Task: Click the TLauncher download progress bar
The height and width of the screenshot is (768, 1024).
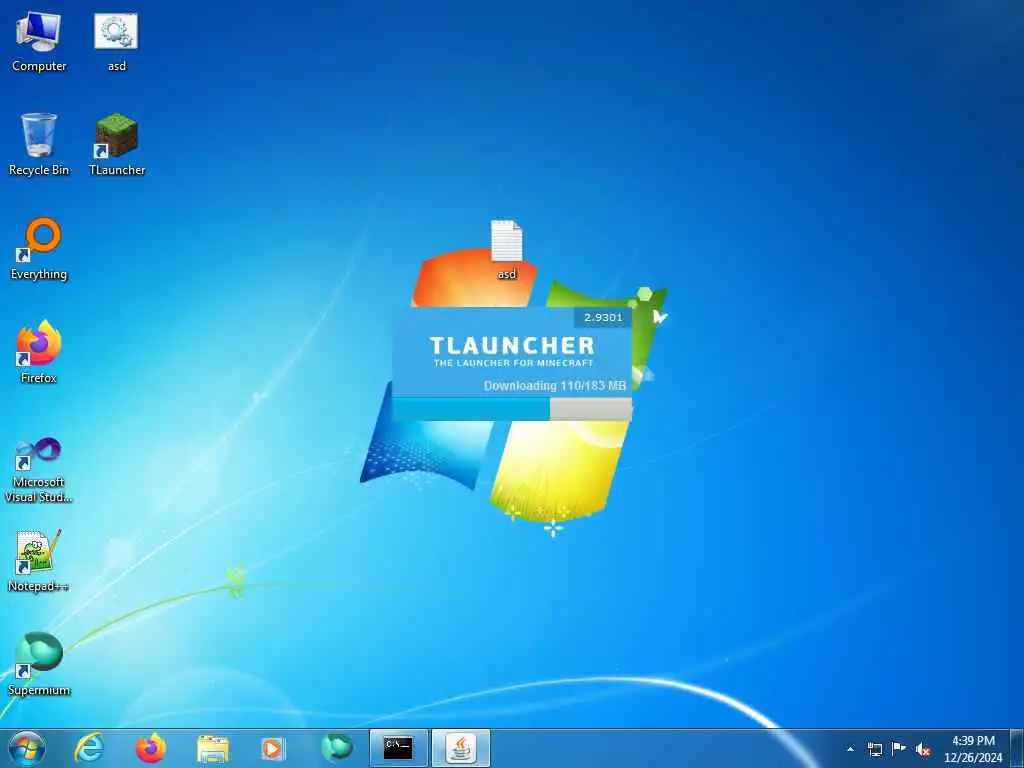Action: pos(511,409)
